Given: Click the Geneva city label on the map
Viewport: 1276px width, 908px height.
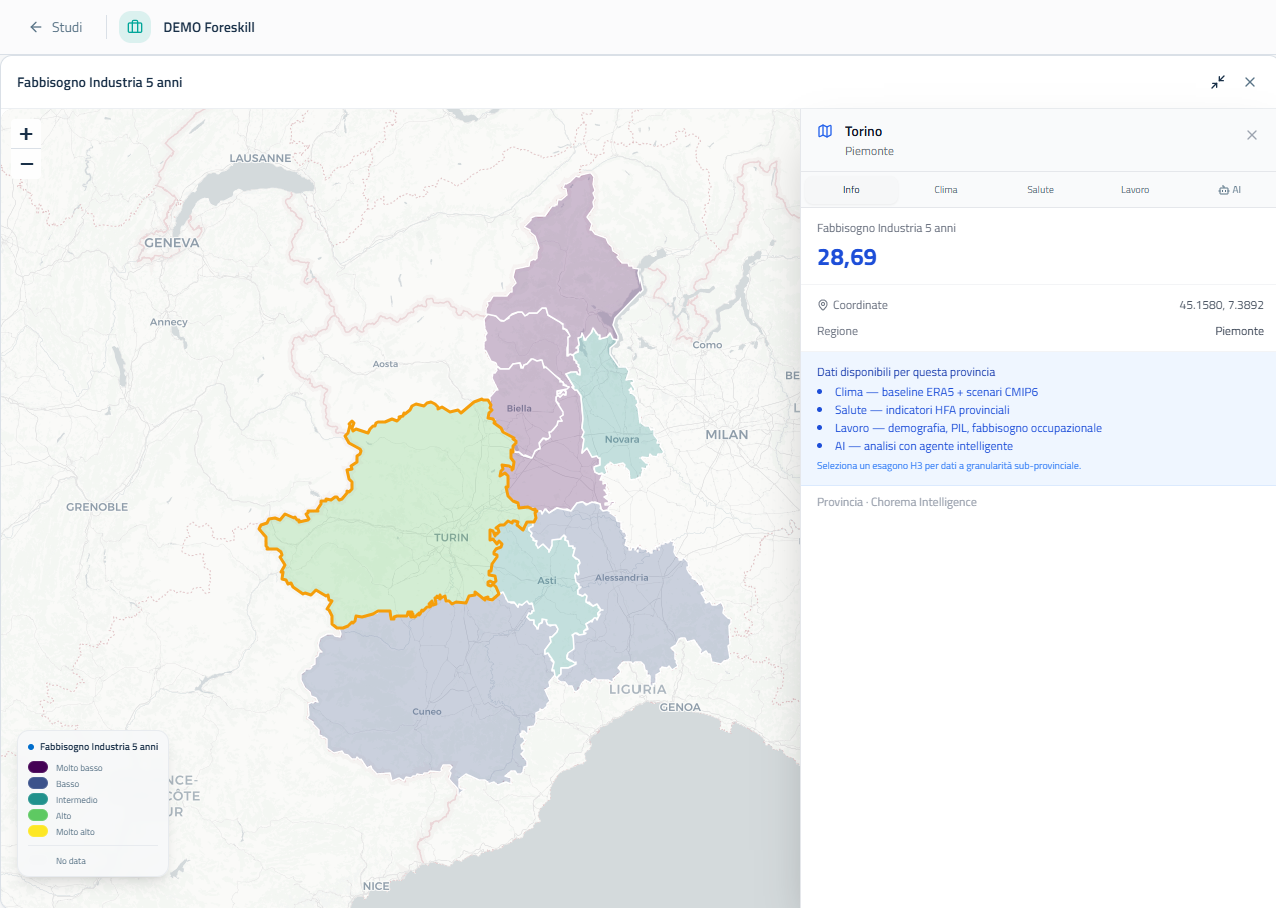Looking at the screenshot, I should 172,242.
